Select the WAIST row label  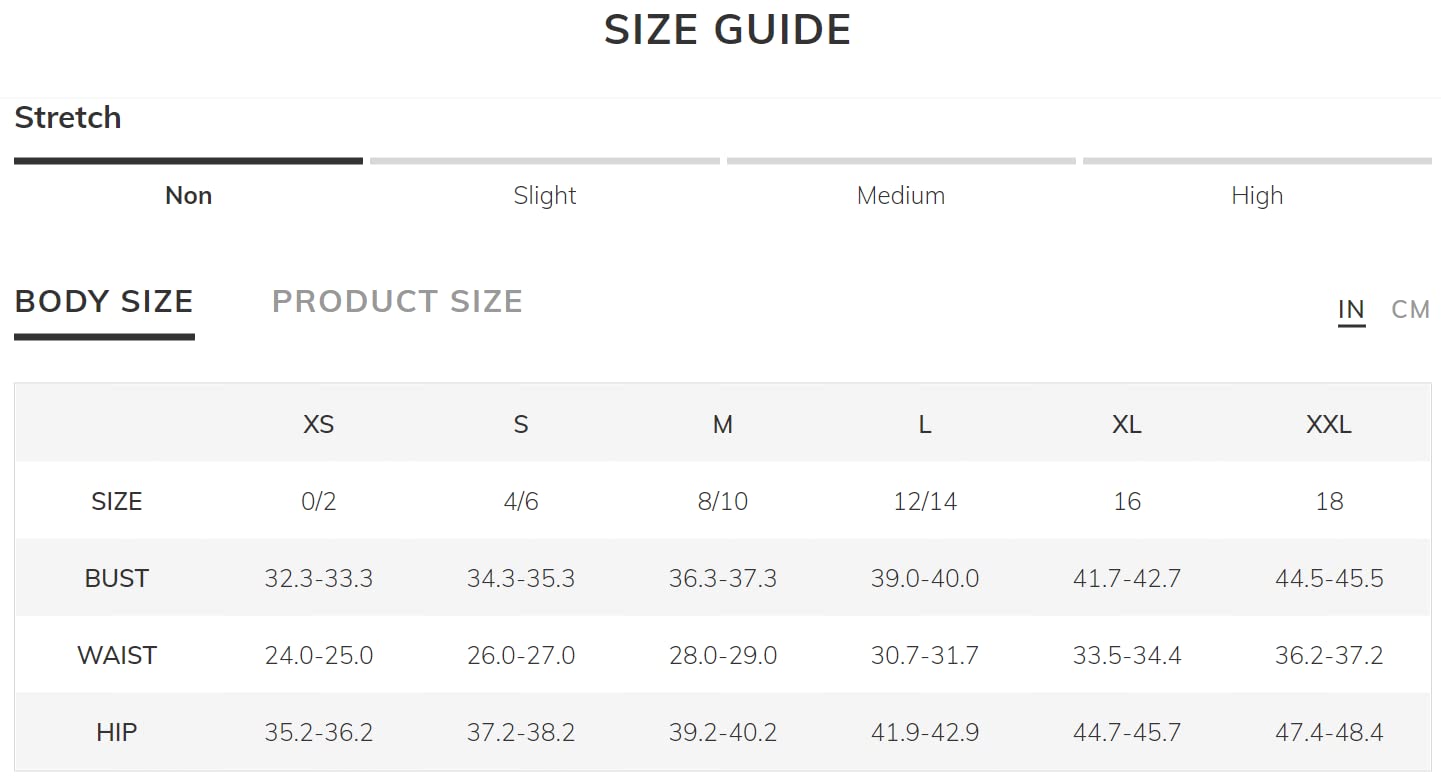pos(116,656)
